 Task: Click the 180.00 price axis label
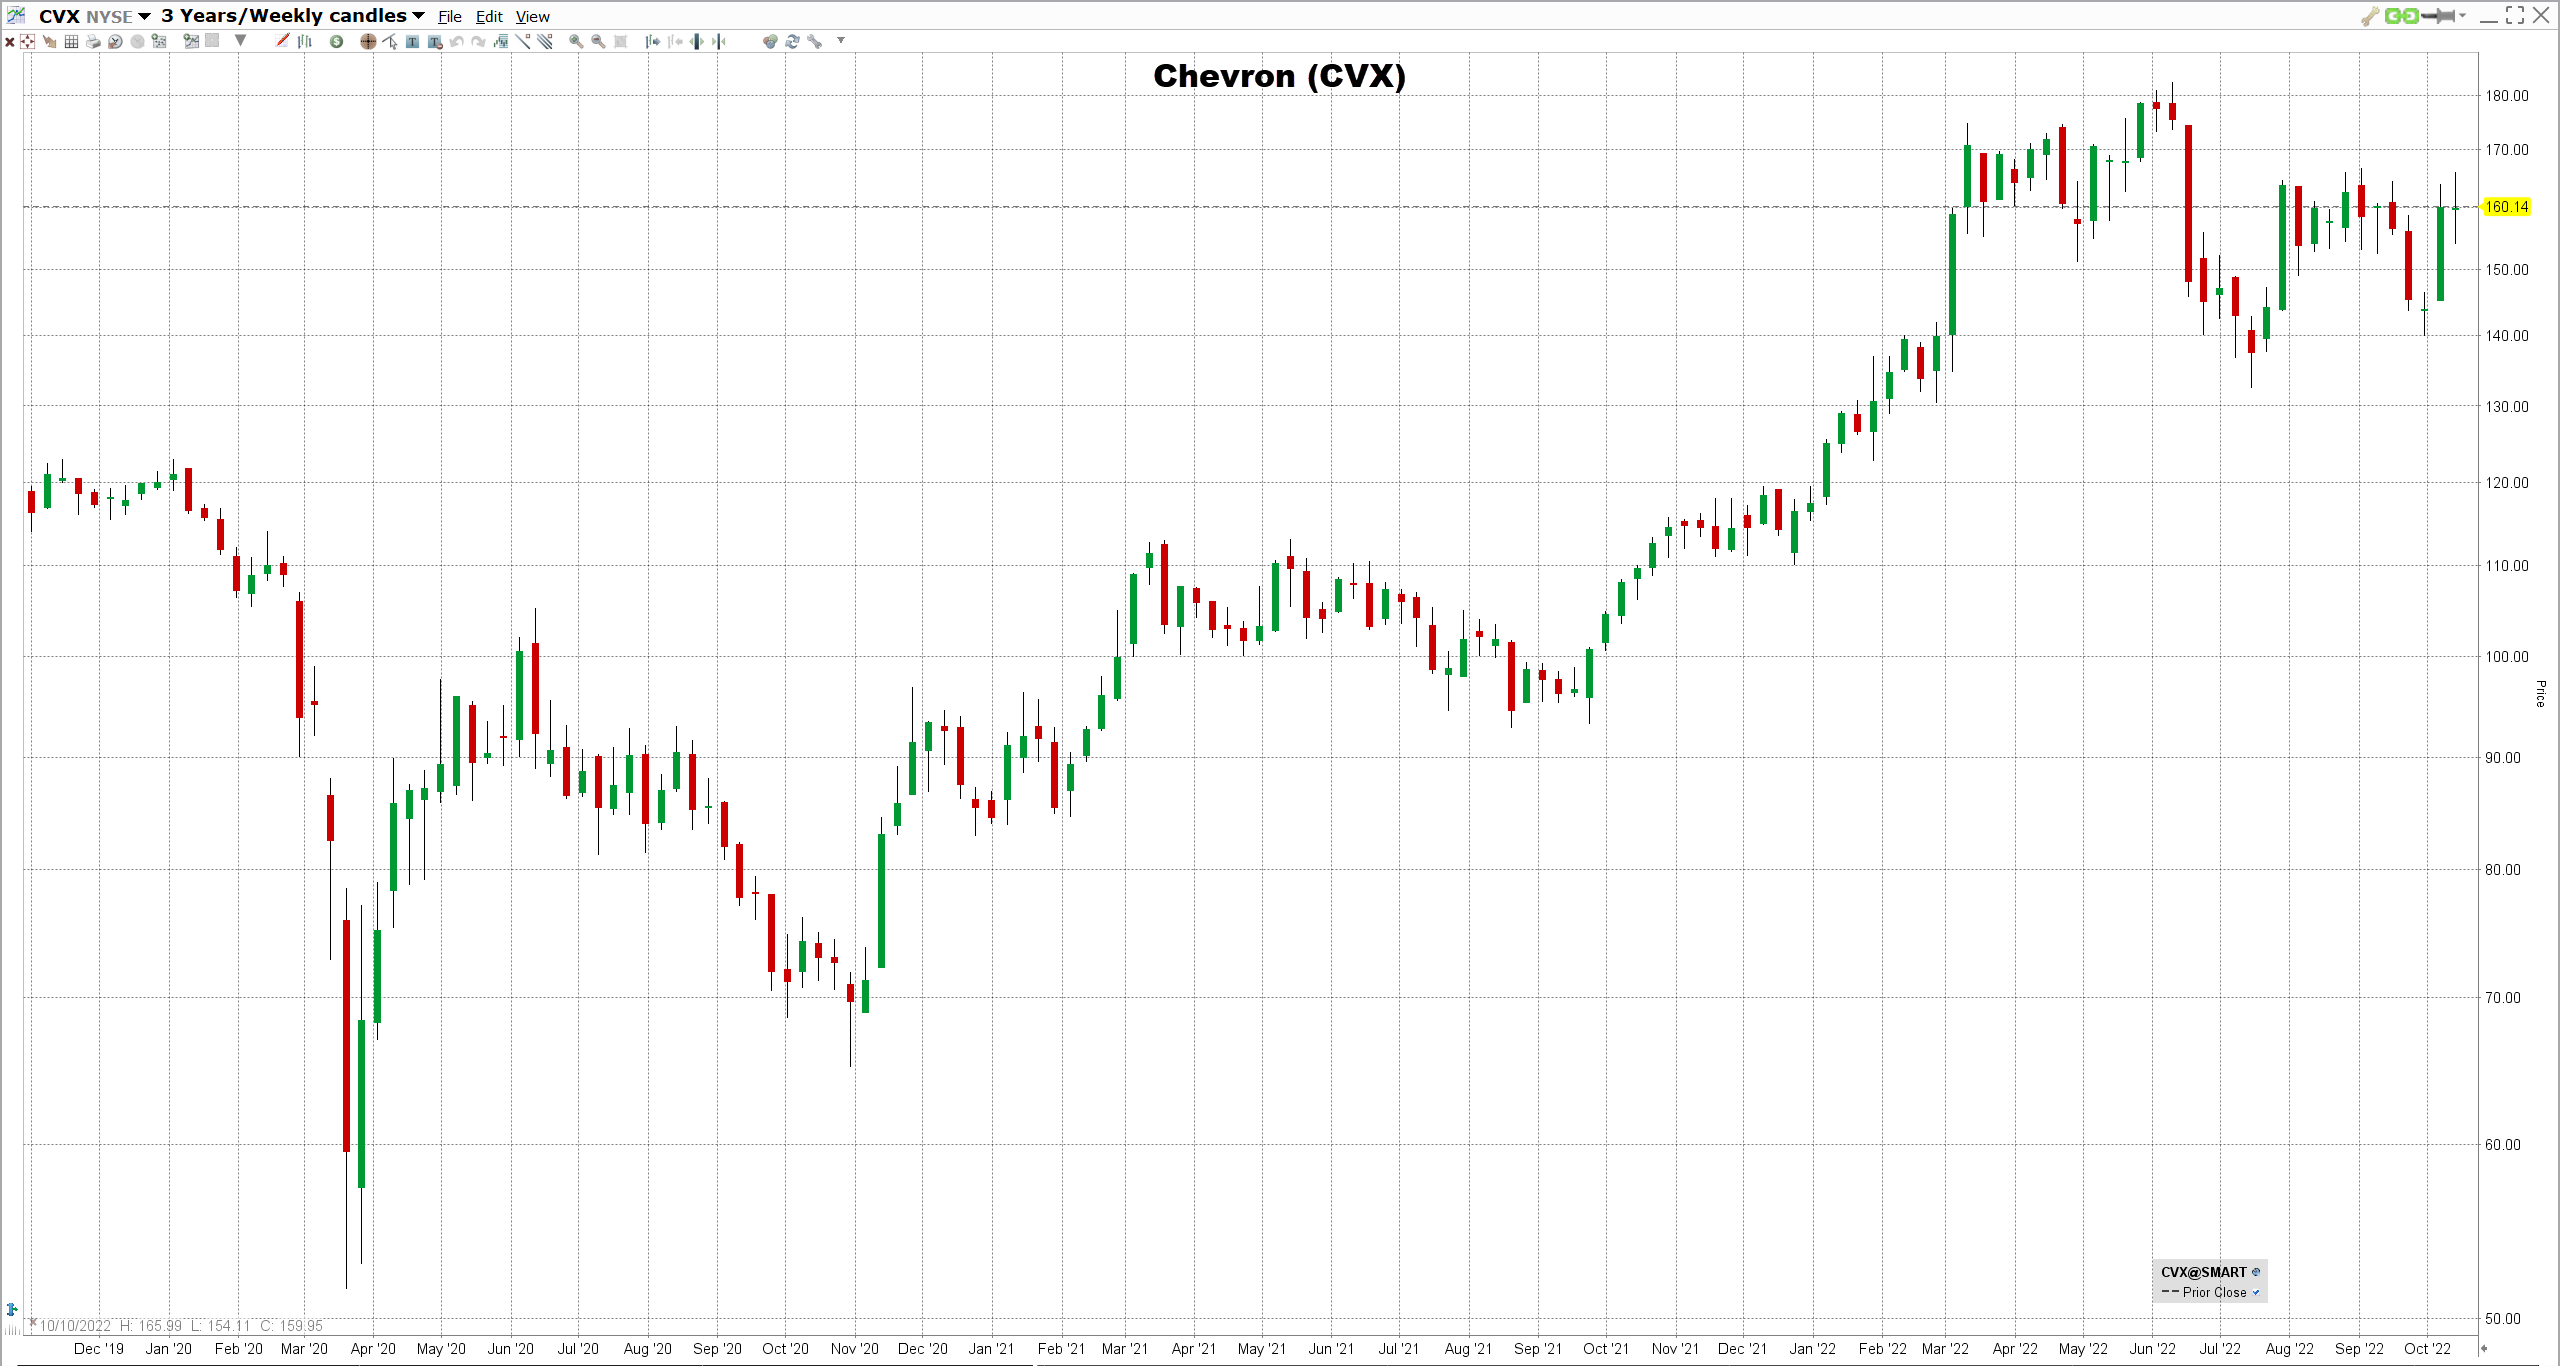click(2506, 96)
